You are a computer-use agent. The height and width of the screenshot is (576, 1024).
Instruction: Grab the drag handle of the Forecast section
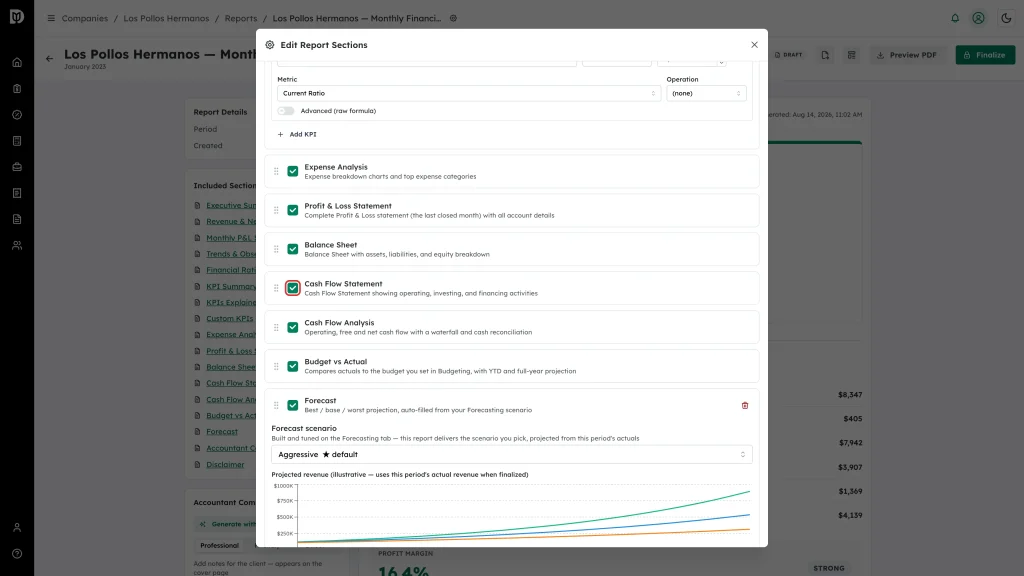pyautogui.click(x=276, y=406)
